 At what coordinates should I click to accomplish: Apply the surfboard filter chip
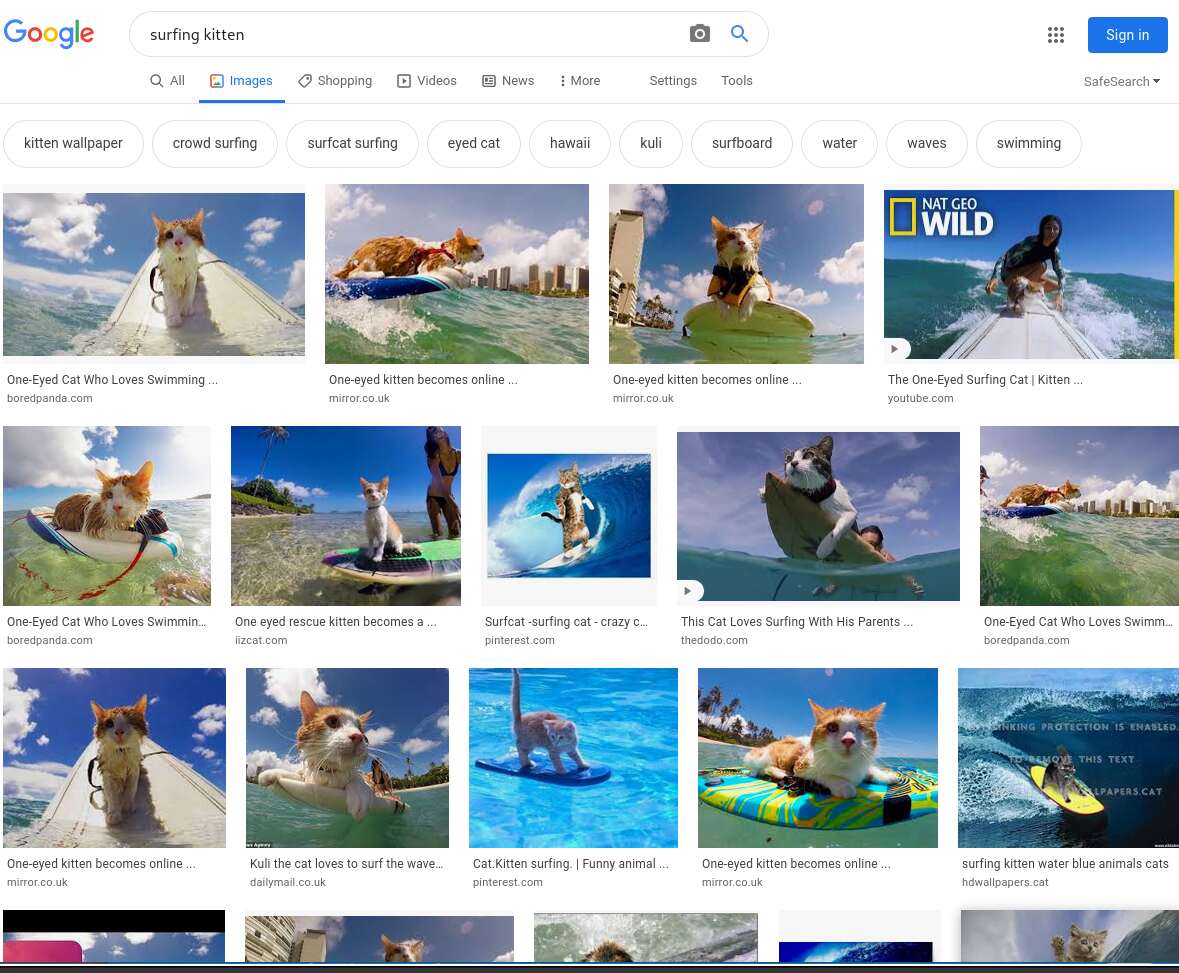coord(742,144)
